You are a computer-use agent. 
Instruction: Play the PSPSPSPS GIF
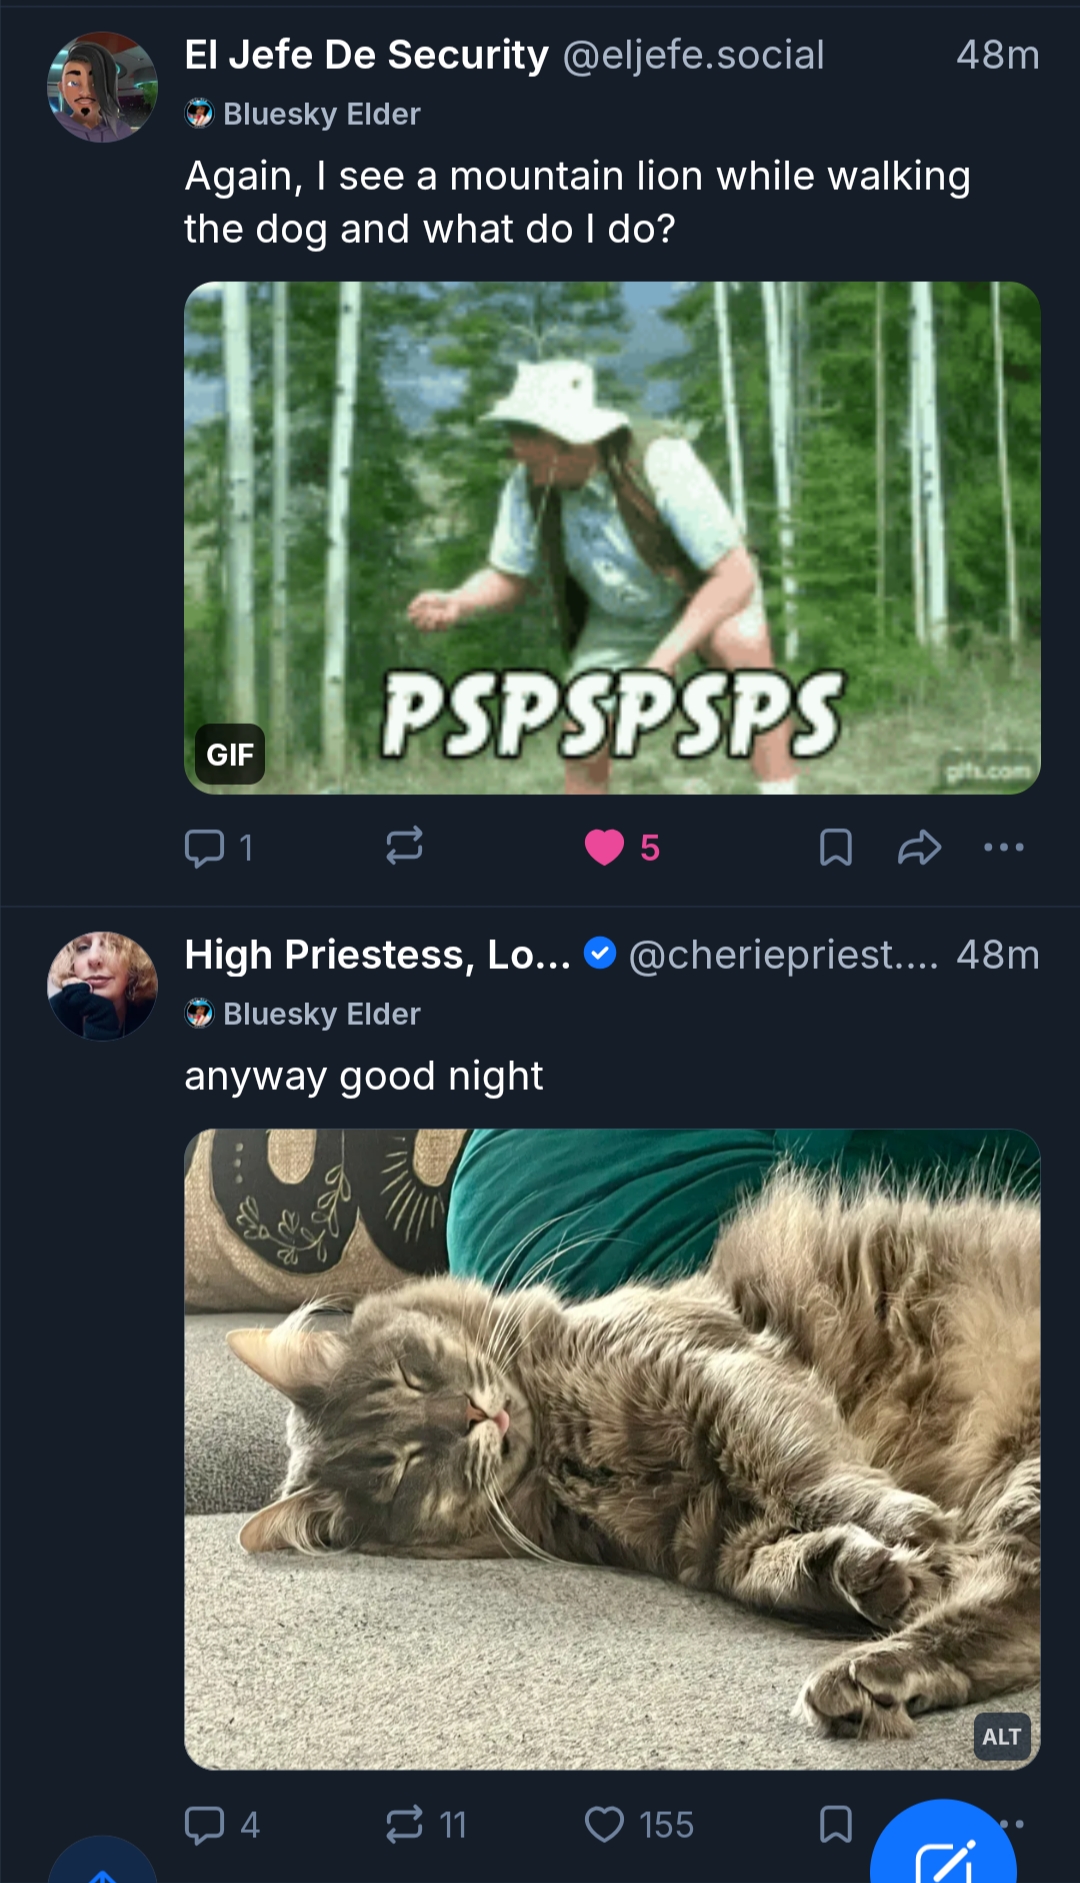[x=612, y=537]
